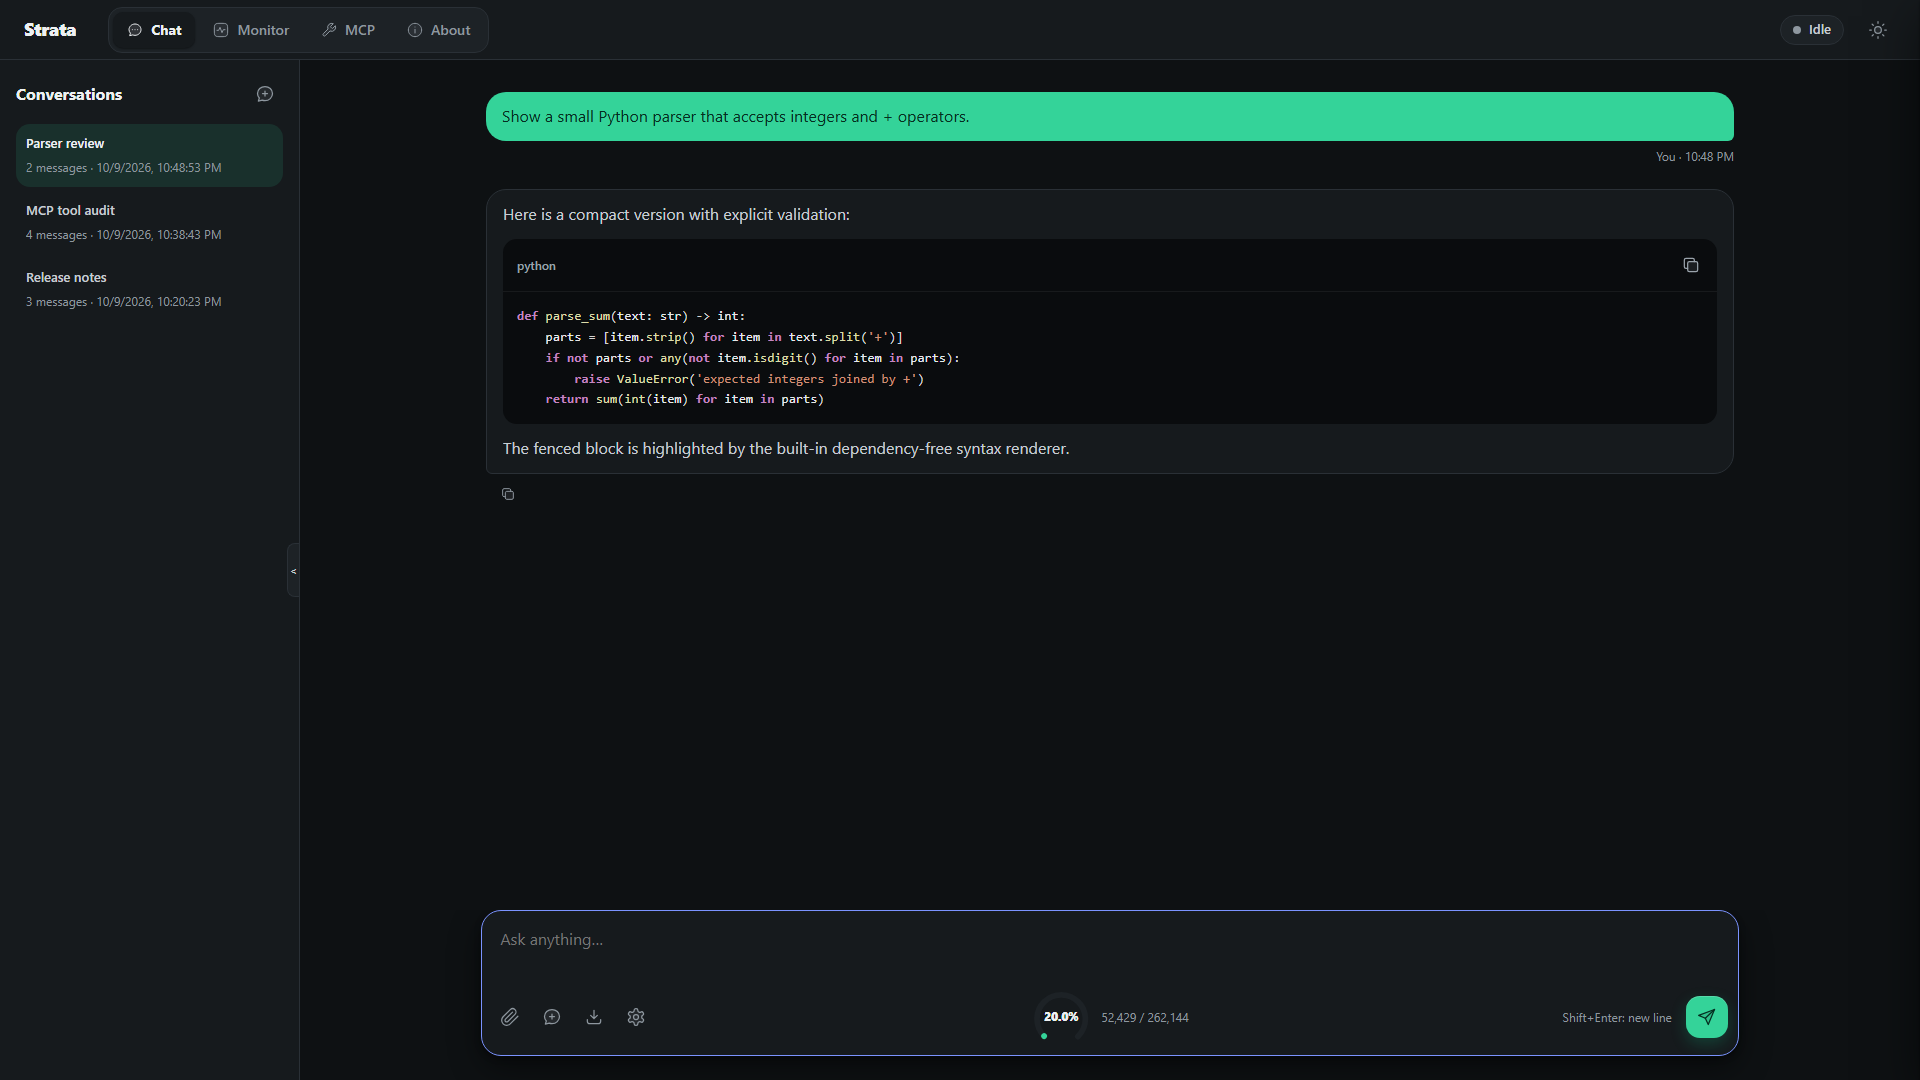Screen dimensions: 1920x1080
Task: Open the Release notes conversation
Action: click(149, 289)
